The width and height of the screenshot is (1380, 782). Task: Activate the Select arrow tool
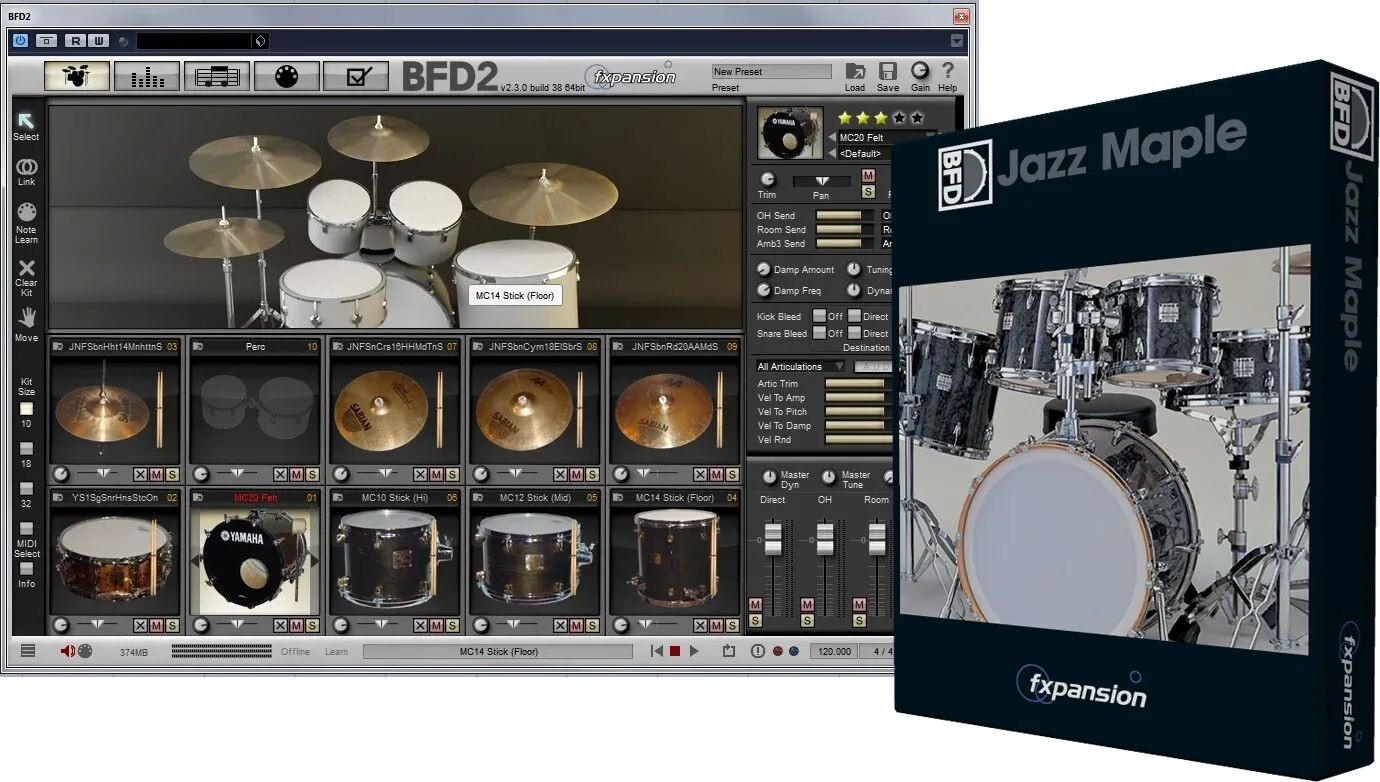pyautogui.click(x=26, y=121)
